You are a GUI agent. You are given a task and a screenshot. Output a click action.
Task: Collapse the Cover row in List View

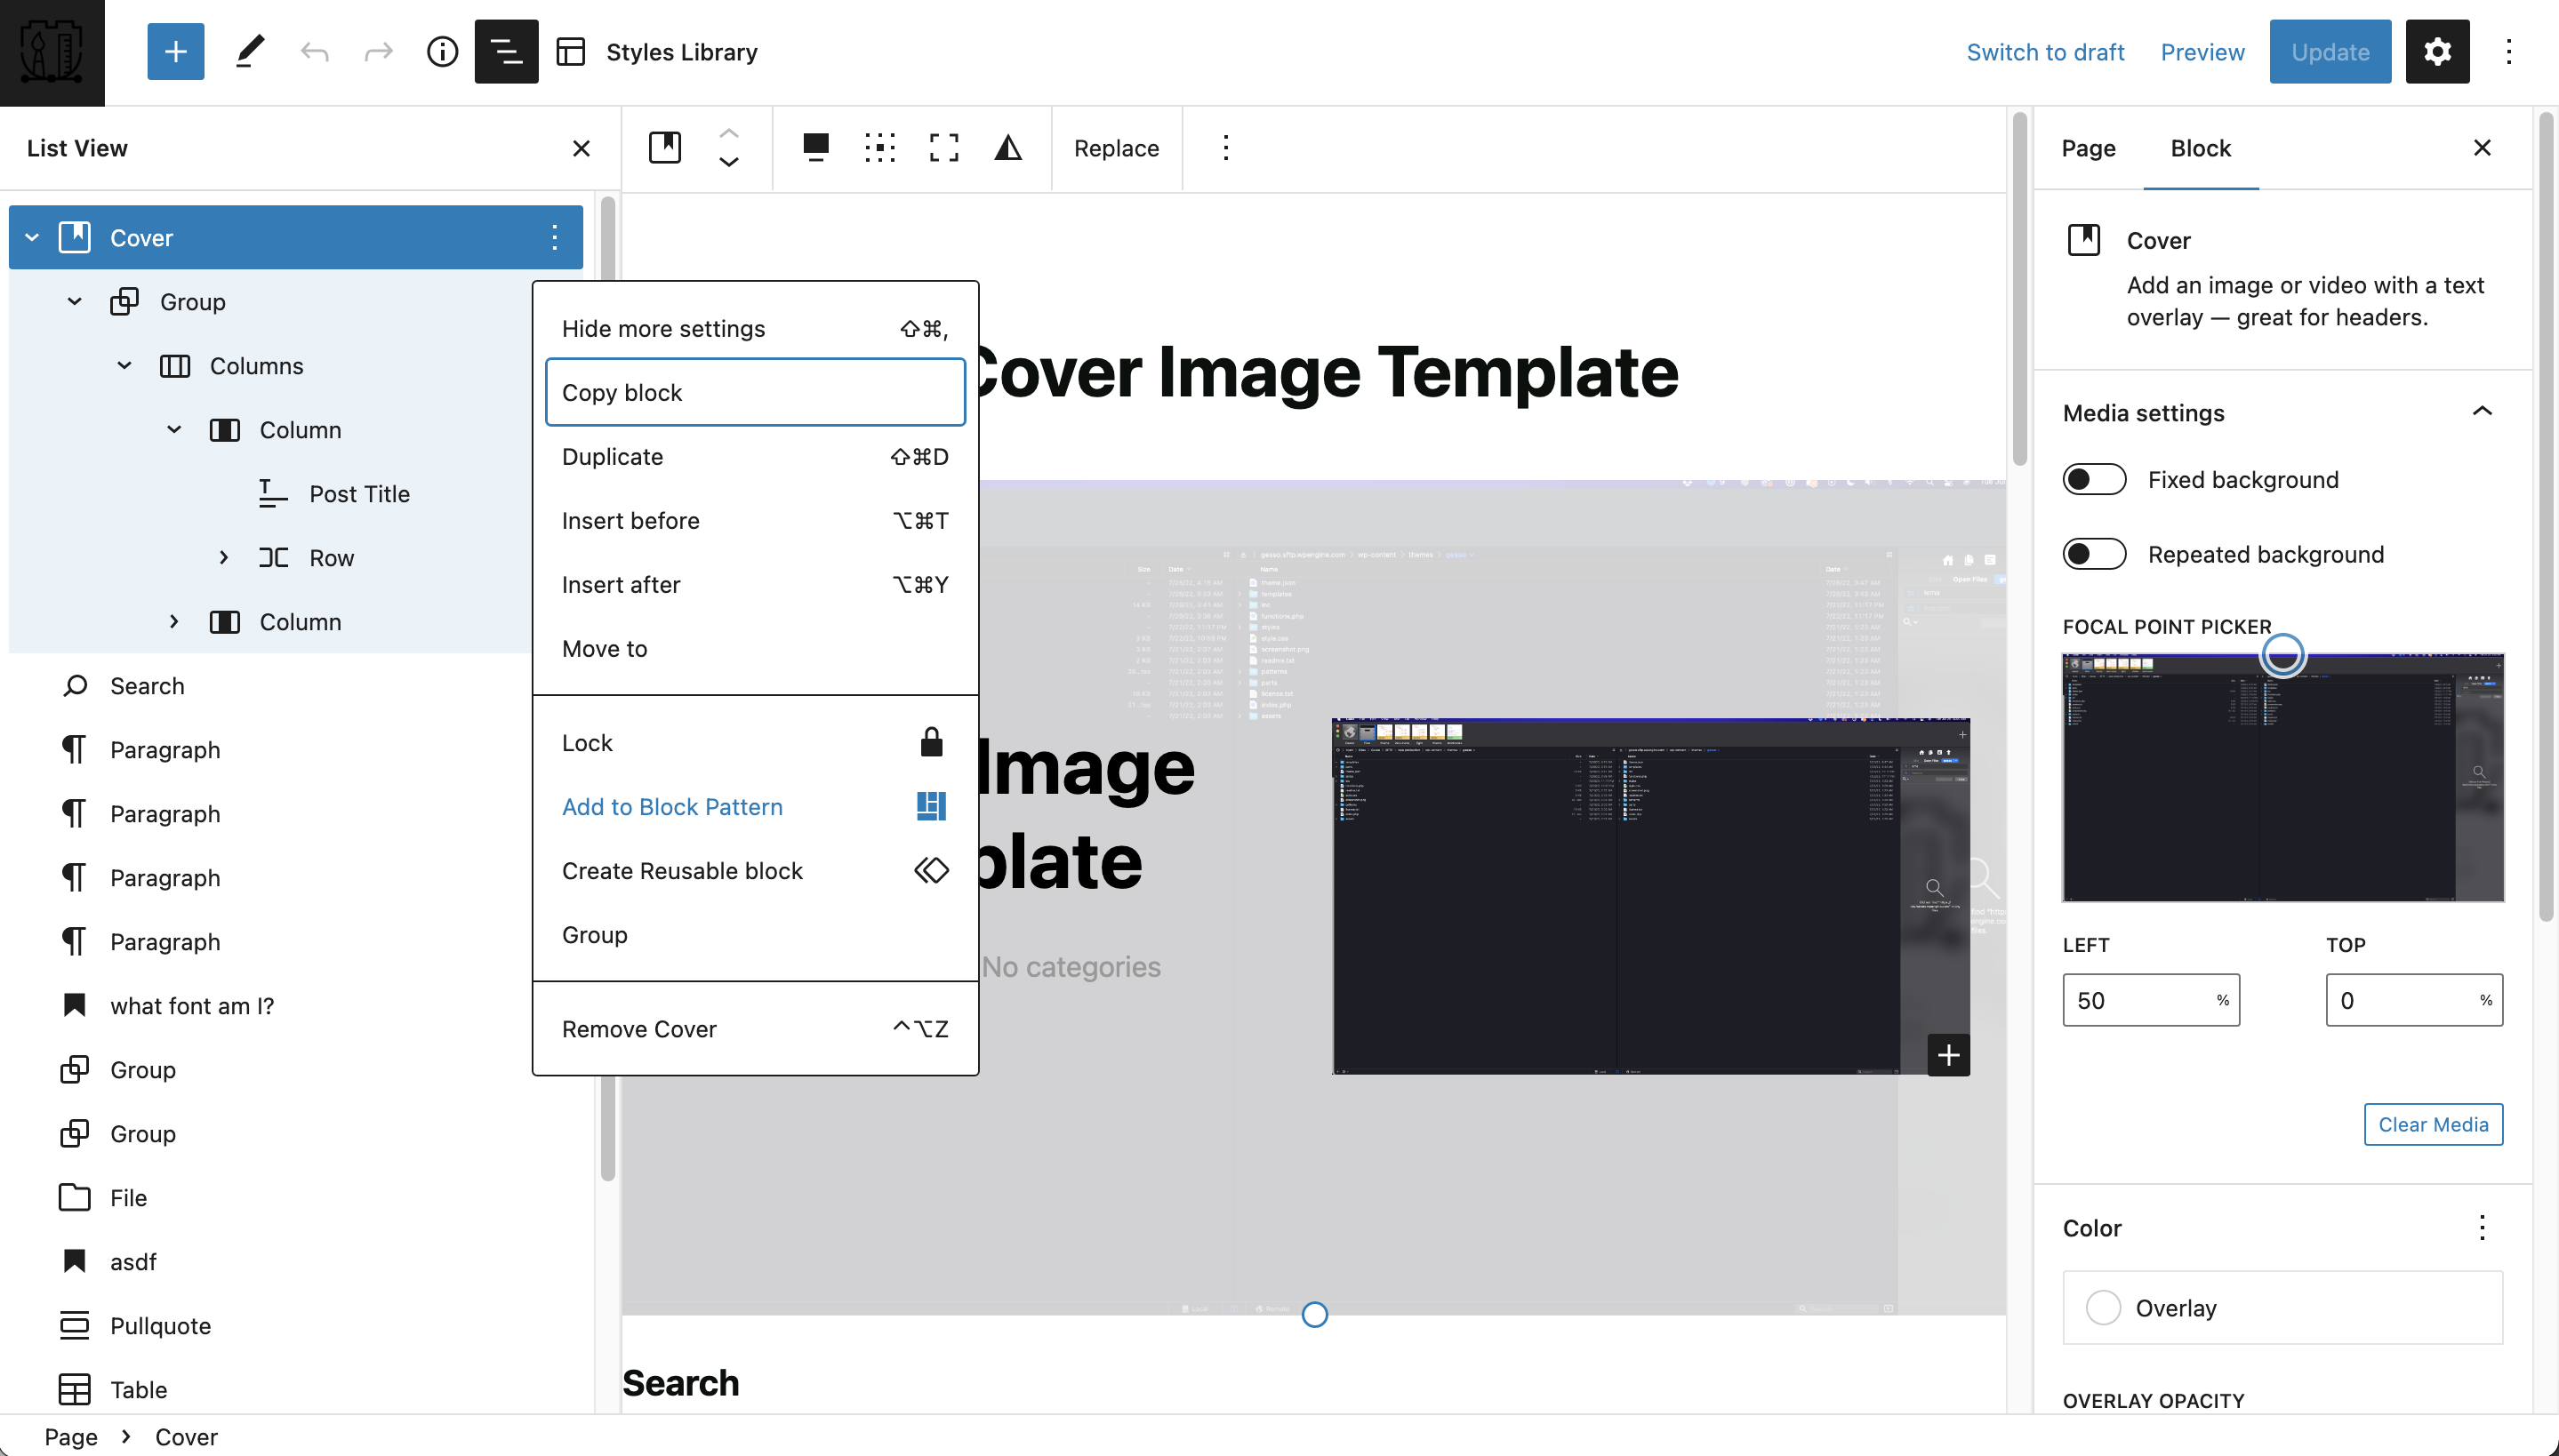pos(32,237)
